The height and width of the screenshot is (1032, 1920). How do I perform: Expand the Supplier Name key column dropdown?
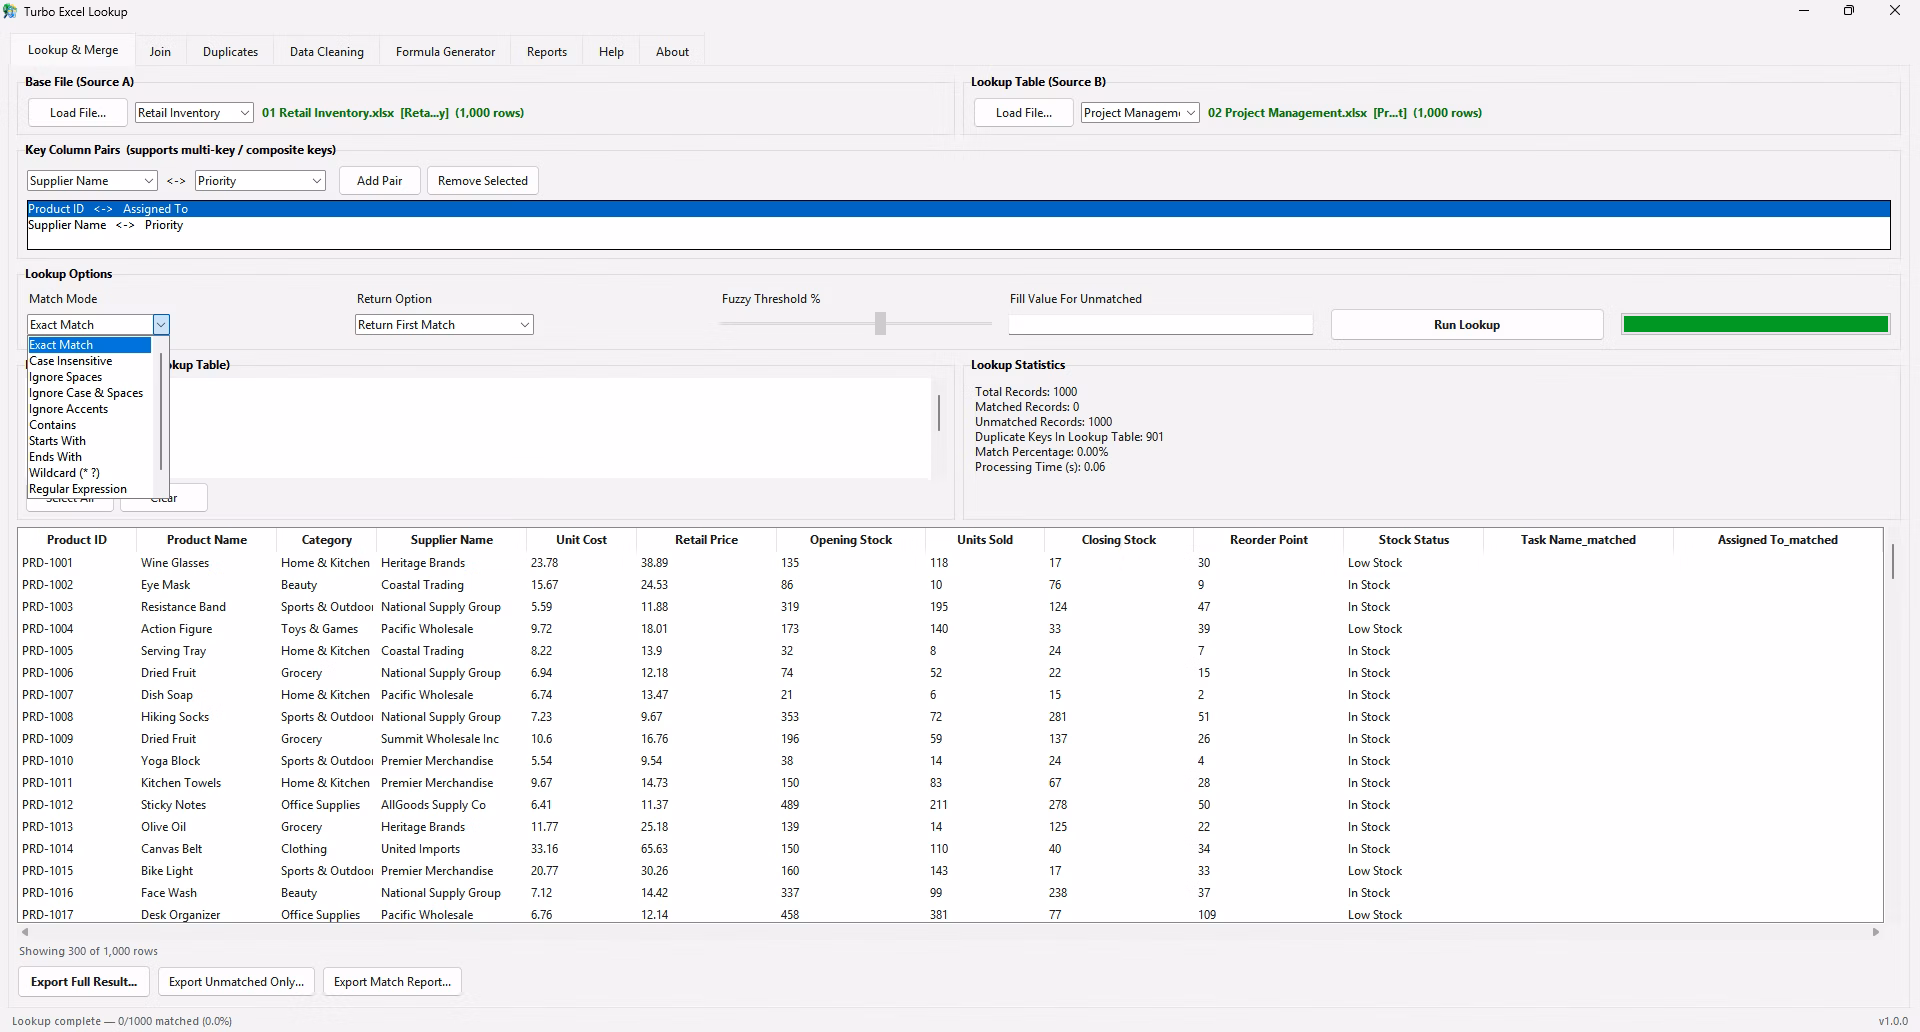(x=92, y=181)
